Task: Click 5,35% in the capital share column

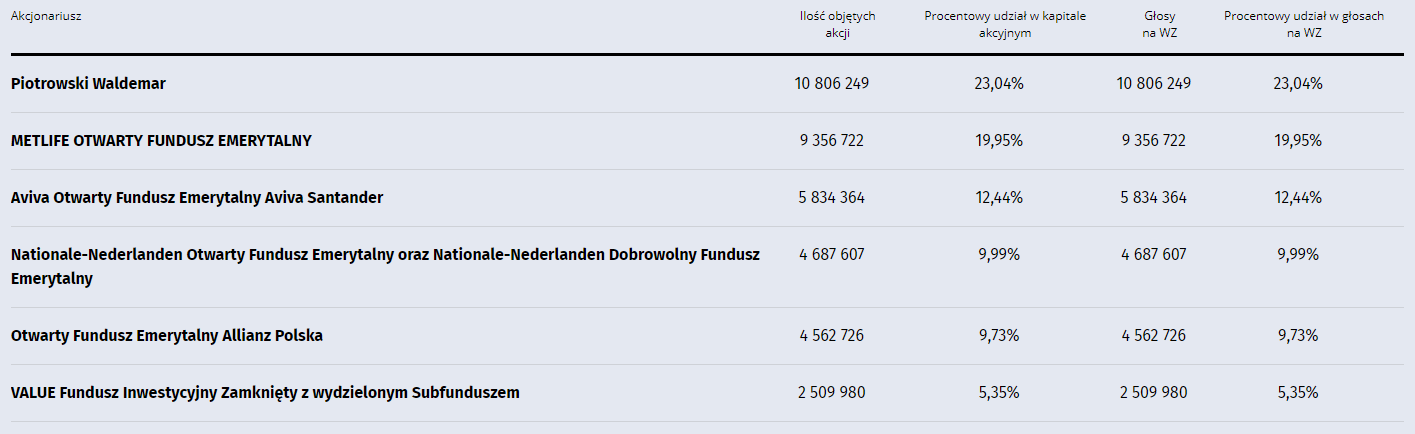Action: pyautogui.click(x=999, y=393)
